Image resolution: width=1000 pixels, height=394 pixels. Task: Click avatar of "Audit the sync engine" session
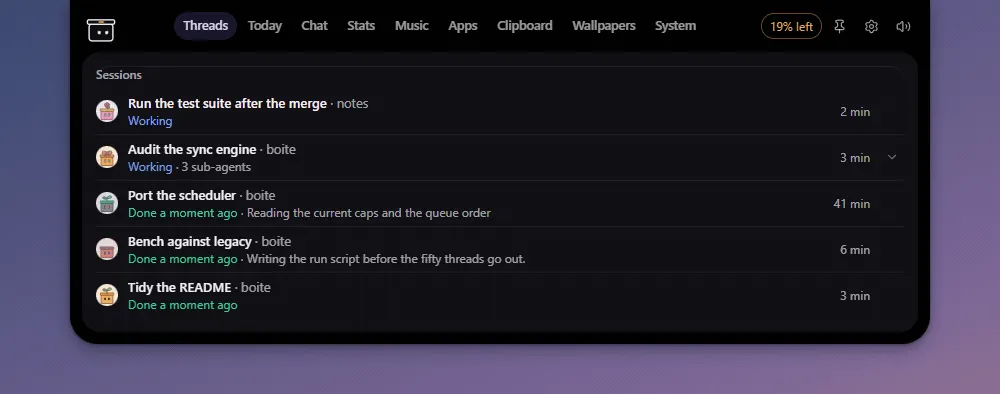[107, 157]
